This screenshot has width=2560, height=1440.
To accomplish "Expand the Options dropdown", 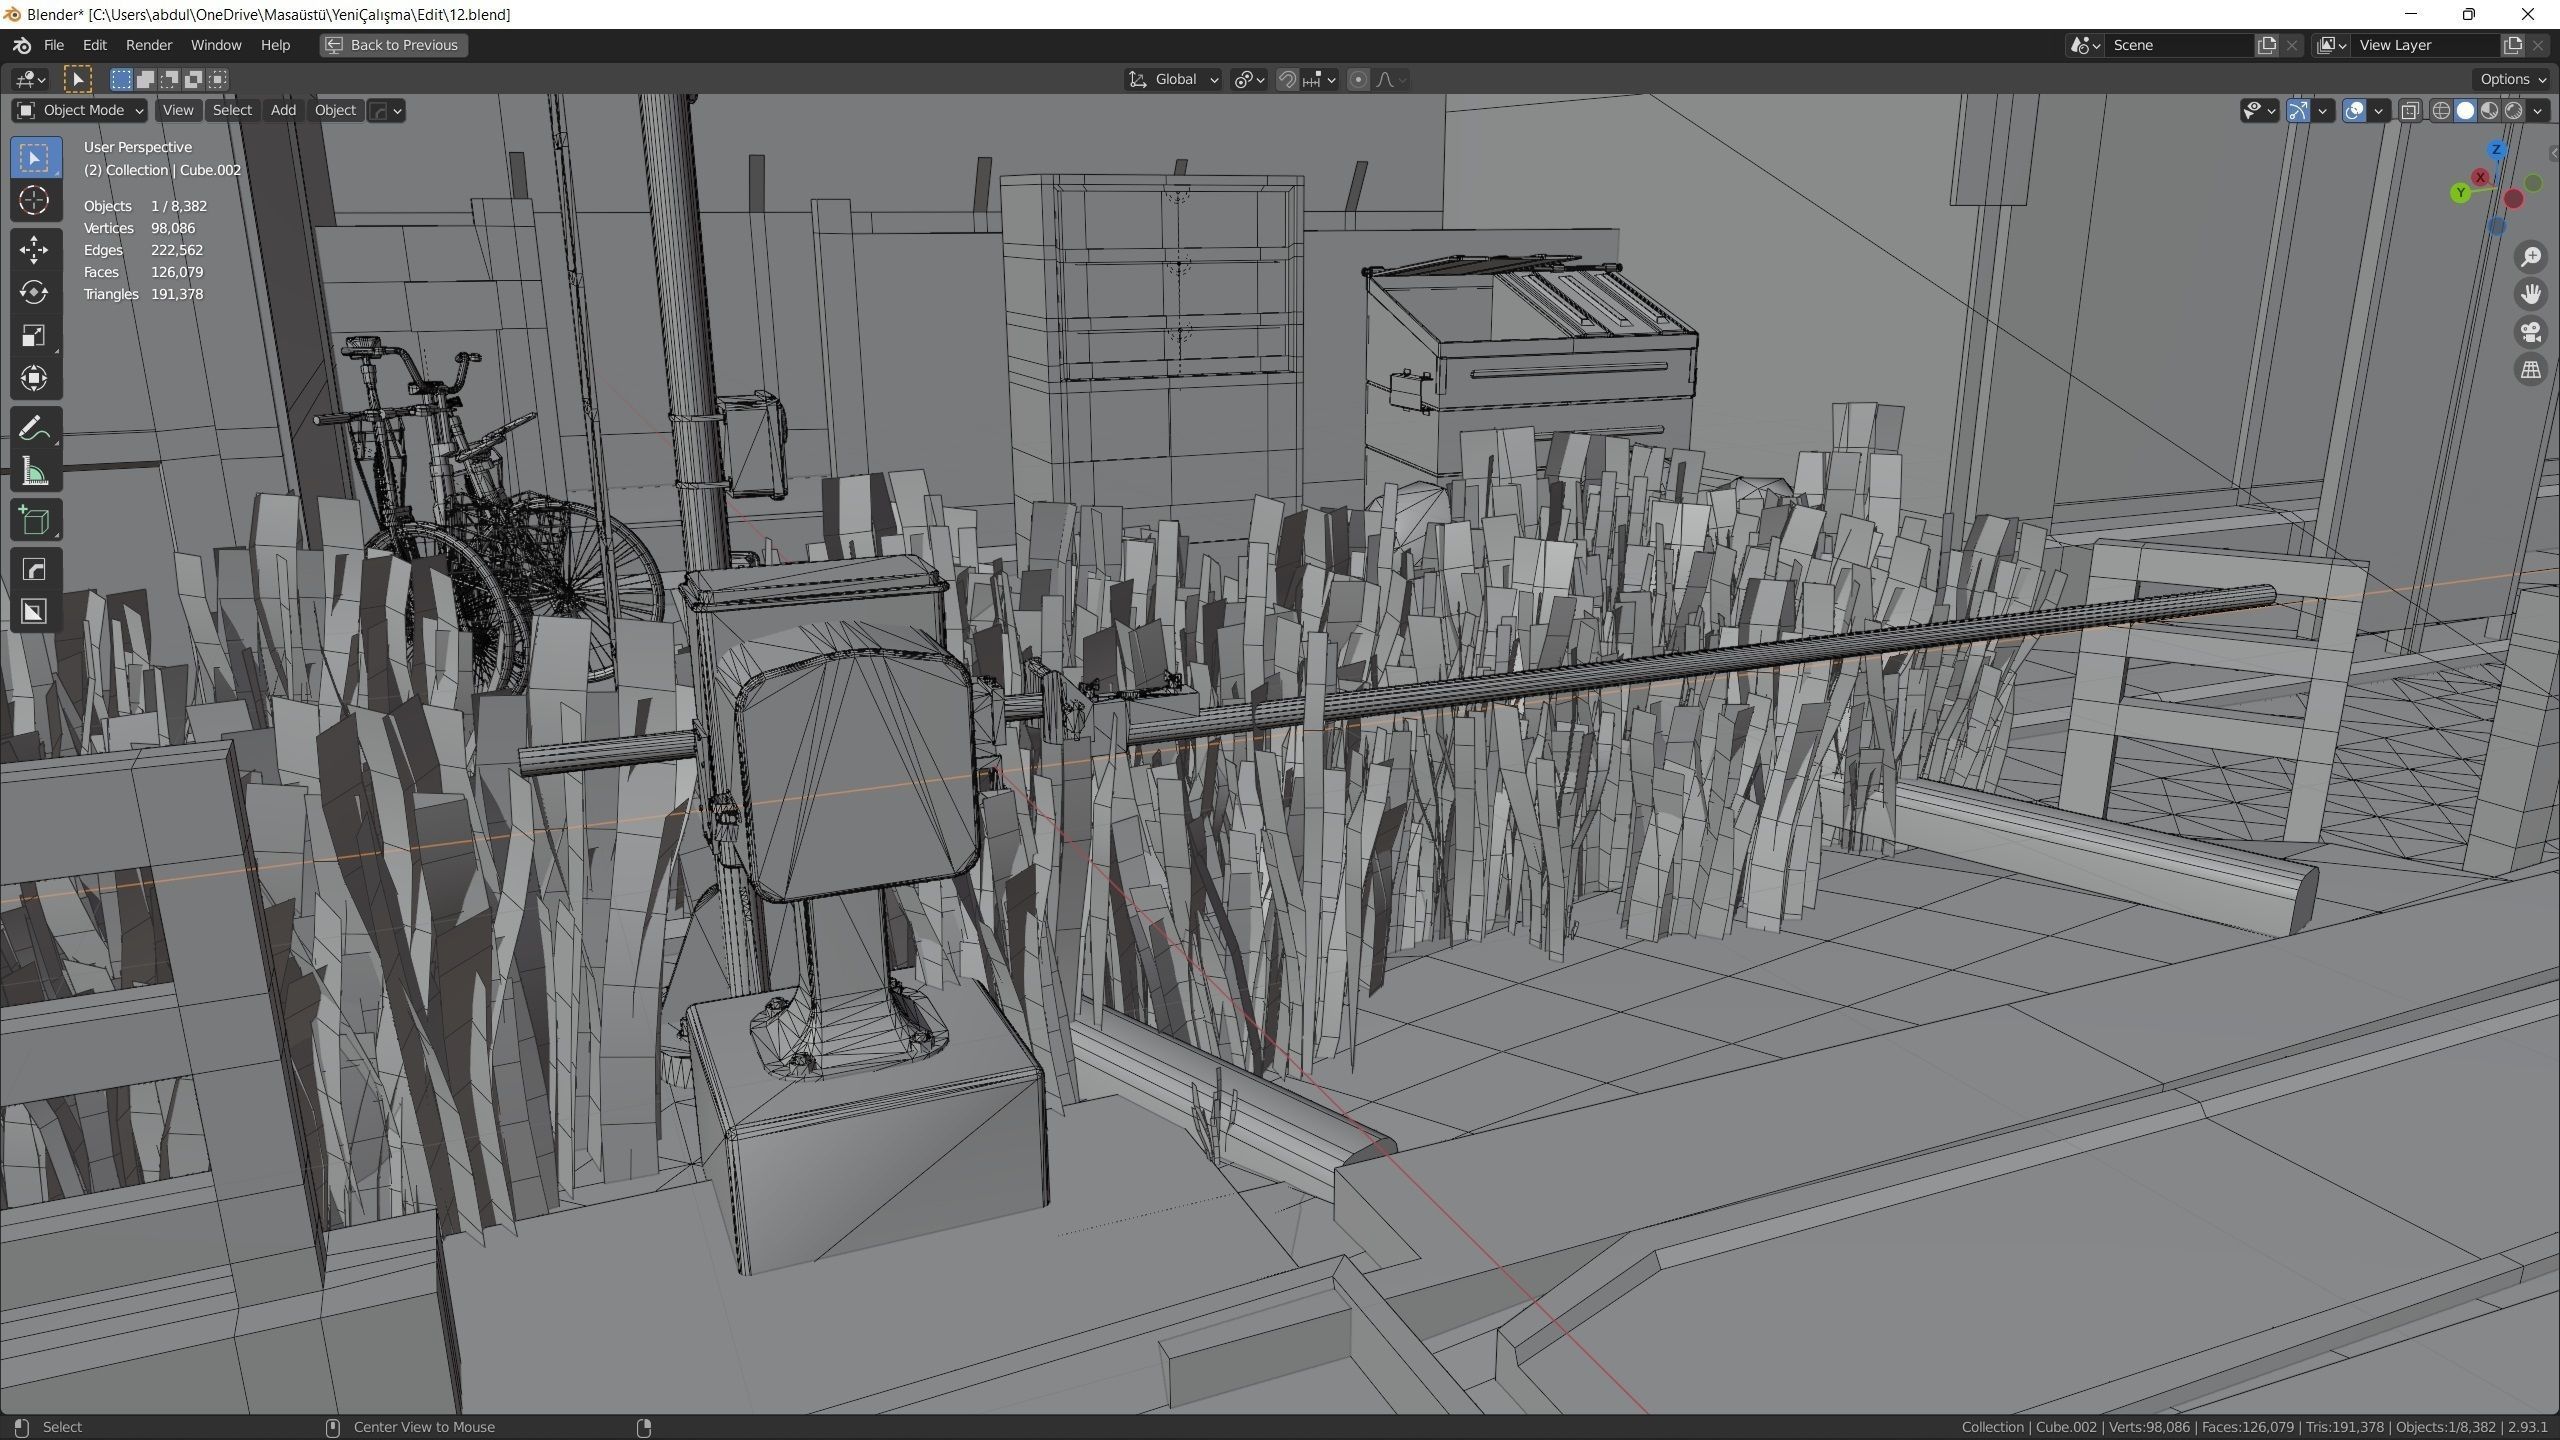I will (2513, 79).
